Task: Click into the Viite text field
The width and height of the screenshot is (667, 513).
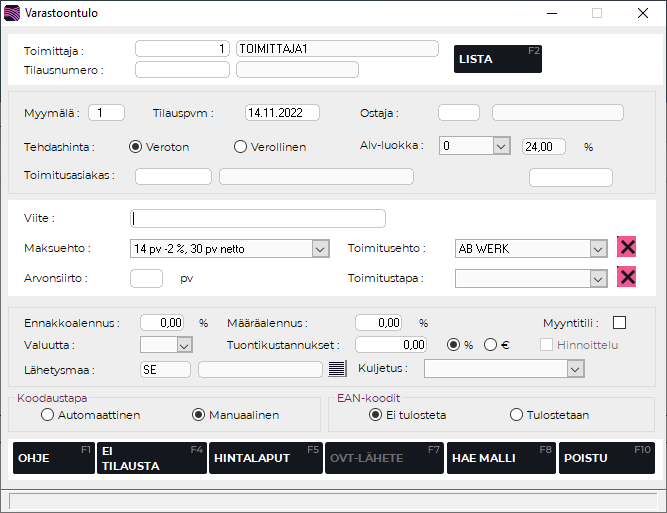Action: [257, 218]
